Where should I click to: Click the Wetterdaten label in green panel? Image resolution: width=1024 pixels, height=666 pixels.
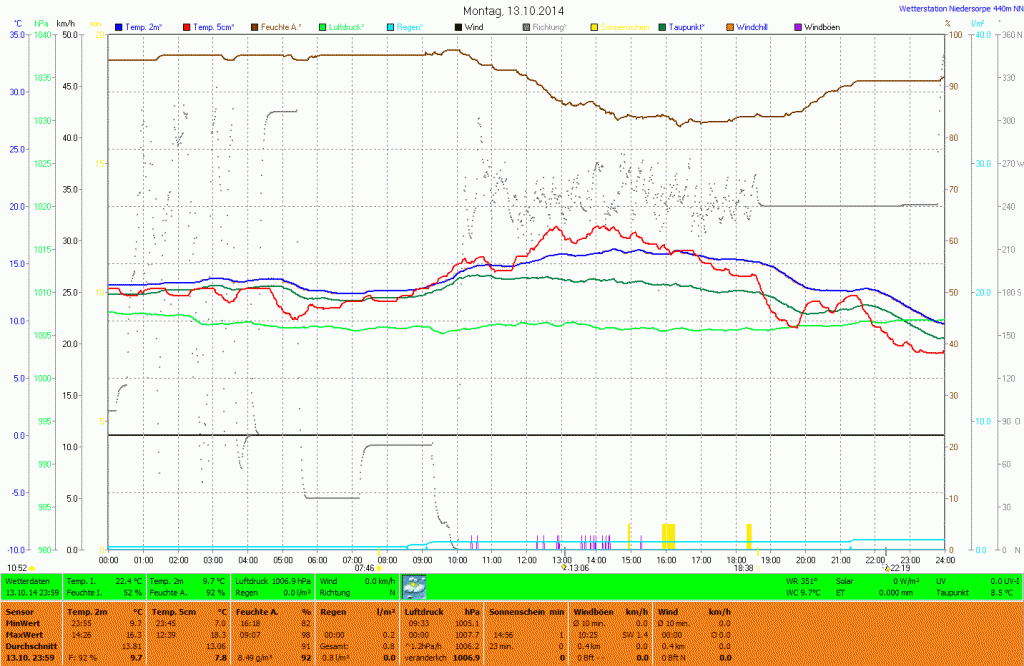pos(27,580)
